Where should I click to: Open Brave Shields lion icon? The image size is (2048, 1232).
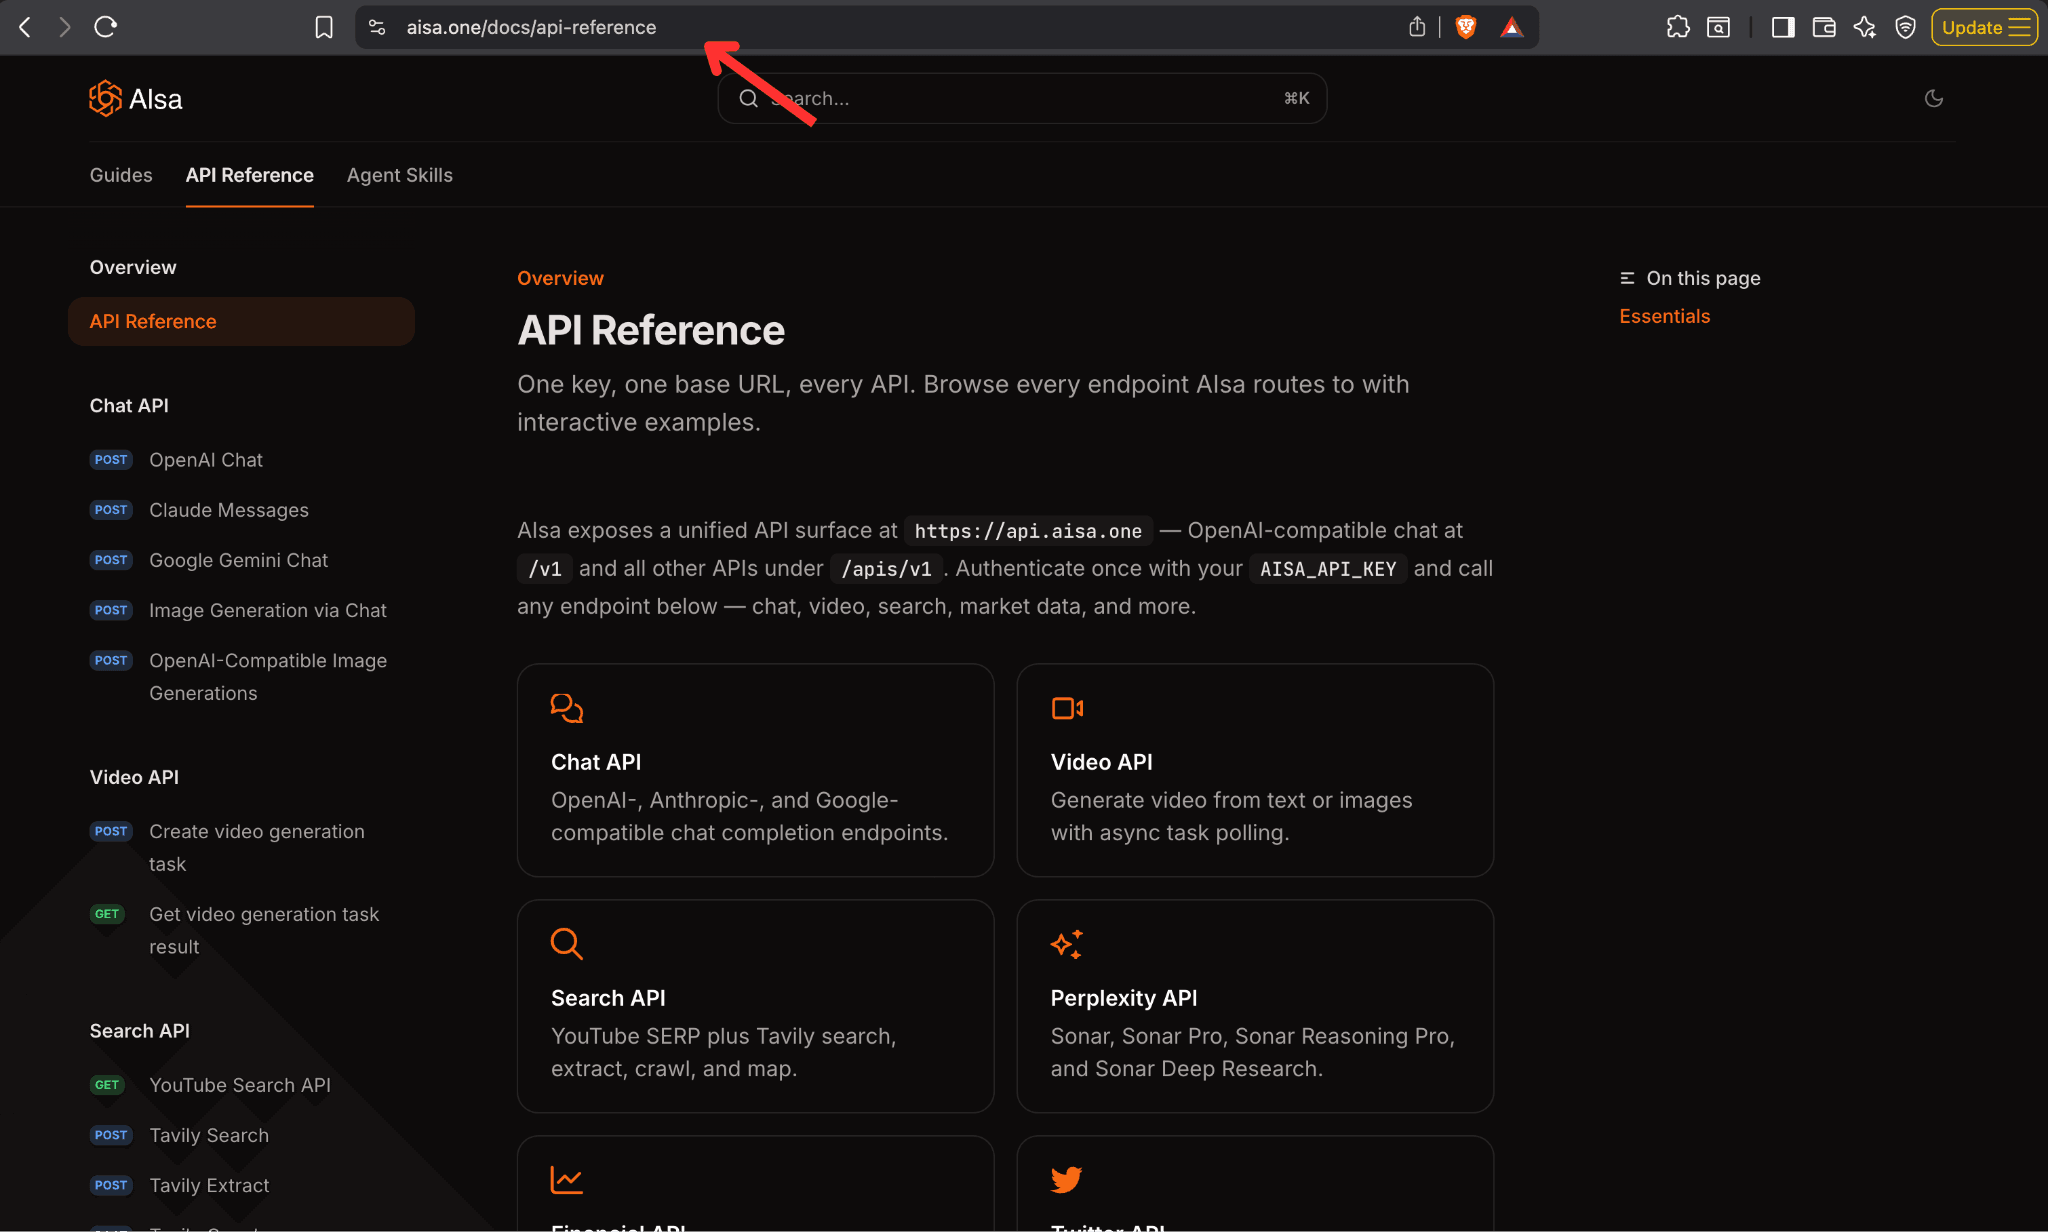[1466, 27]
